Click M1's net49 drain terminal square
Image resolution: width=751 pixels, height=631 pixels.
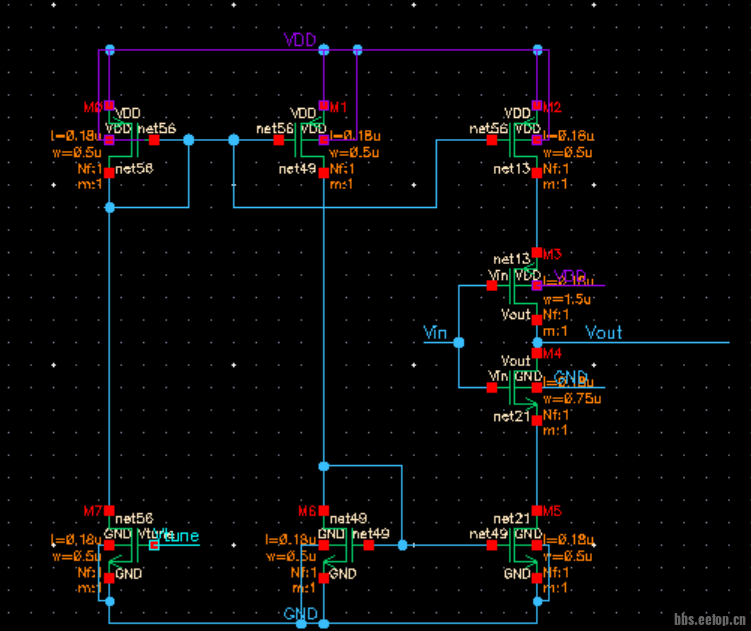tap(324, 173)
